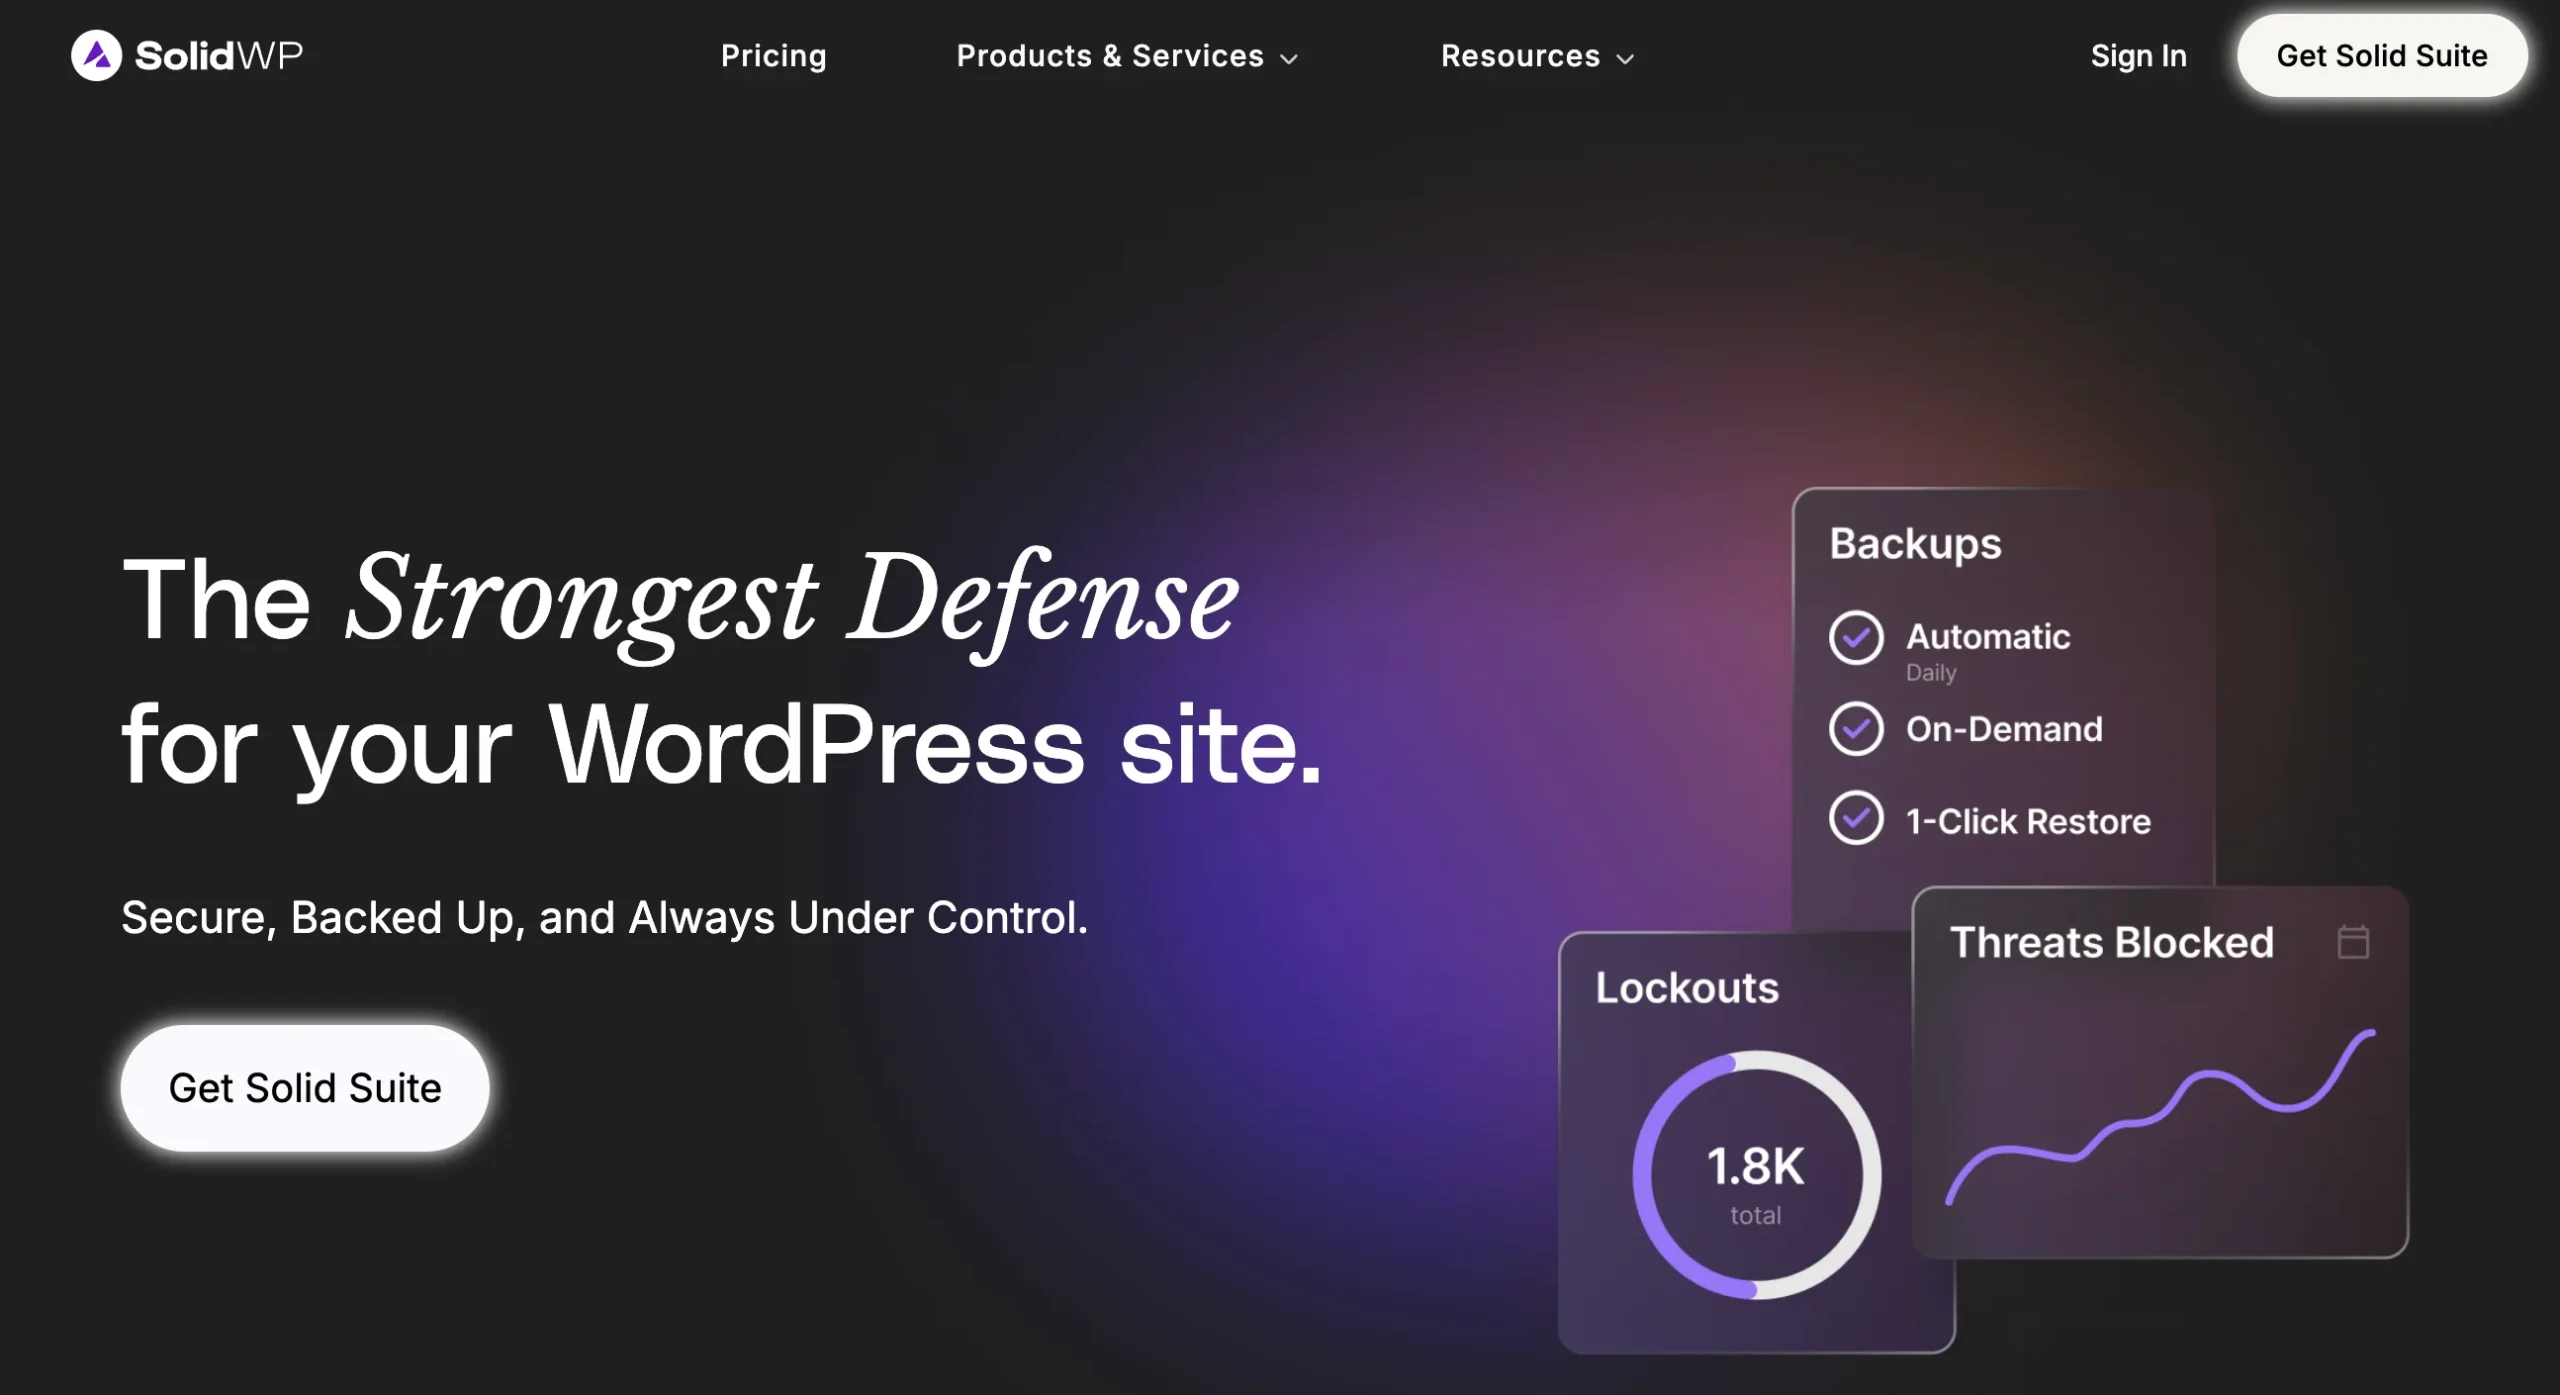
Task: Expand the Products & Services dropdown
Action: (x=1110, y=57)
